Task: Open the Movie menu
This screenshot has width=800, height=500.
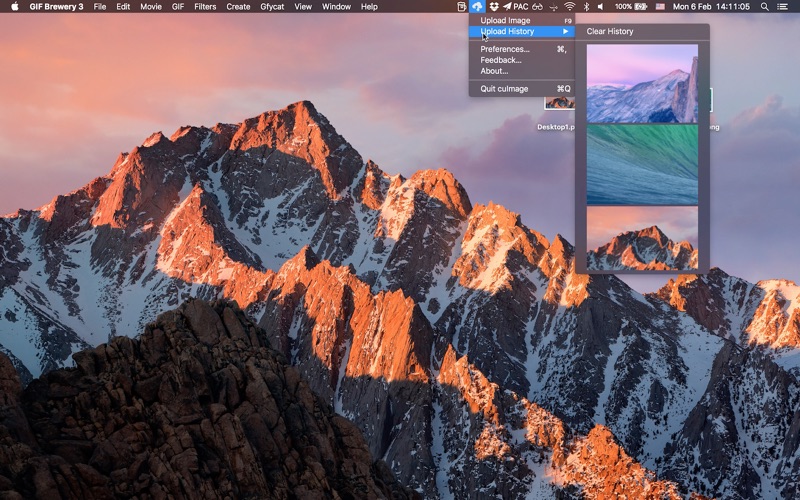Action: coord(151,7)
